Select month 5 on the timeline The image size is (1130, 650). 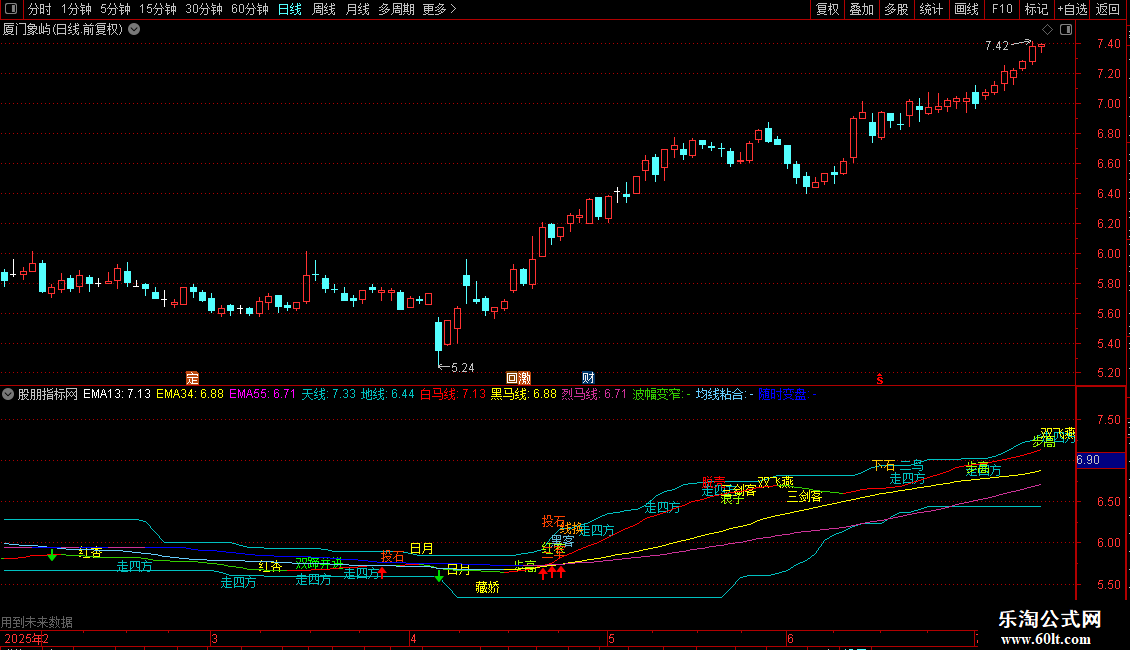point(611,638)
